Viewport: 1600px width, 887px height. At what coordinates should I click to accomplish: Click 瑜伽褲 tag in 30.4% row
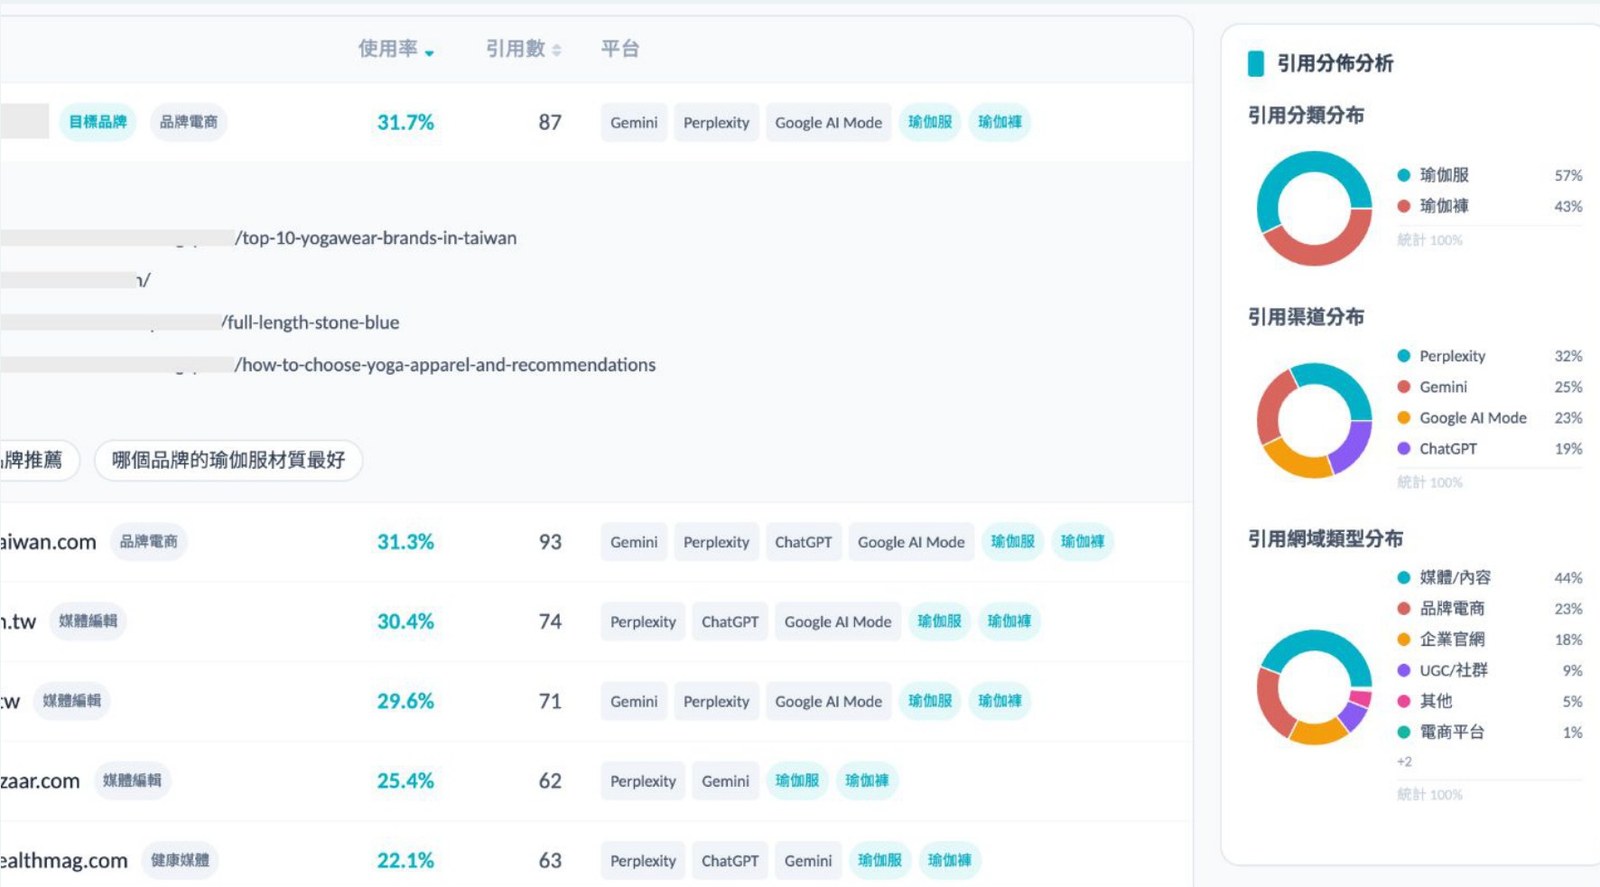1009,621
